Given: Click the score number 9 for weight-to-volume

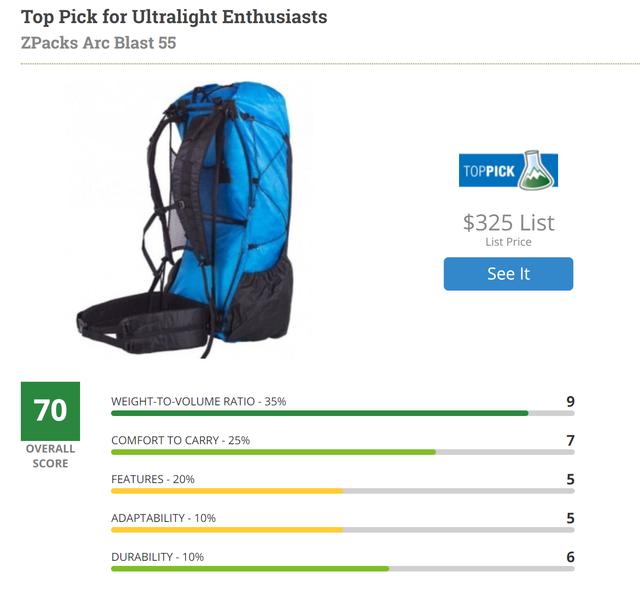Looking at the screenshot, I should (570, 402).
